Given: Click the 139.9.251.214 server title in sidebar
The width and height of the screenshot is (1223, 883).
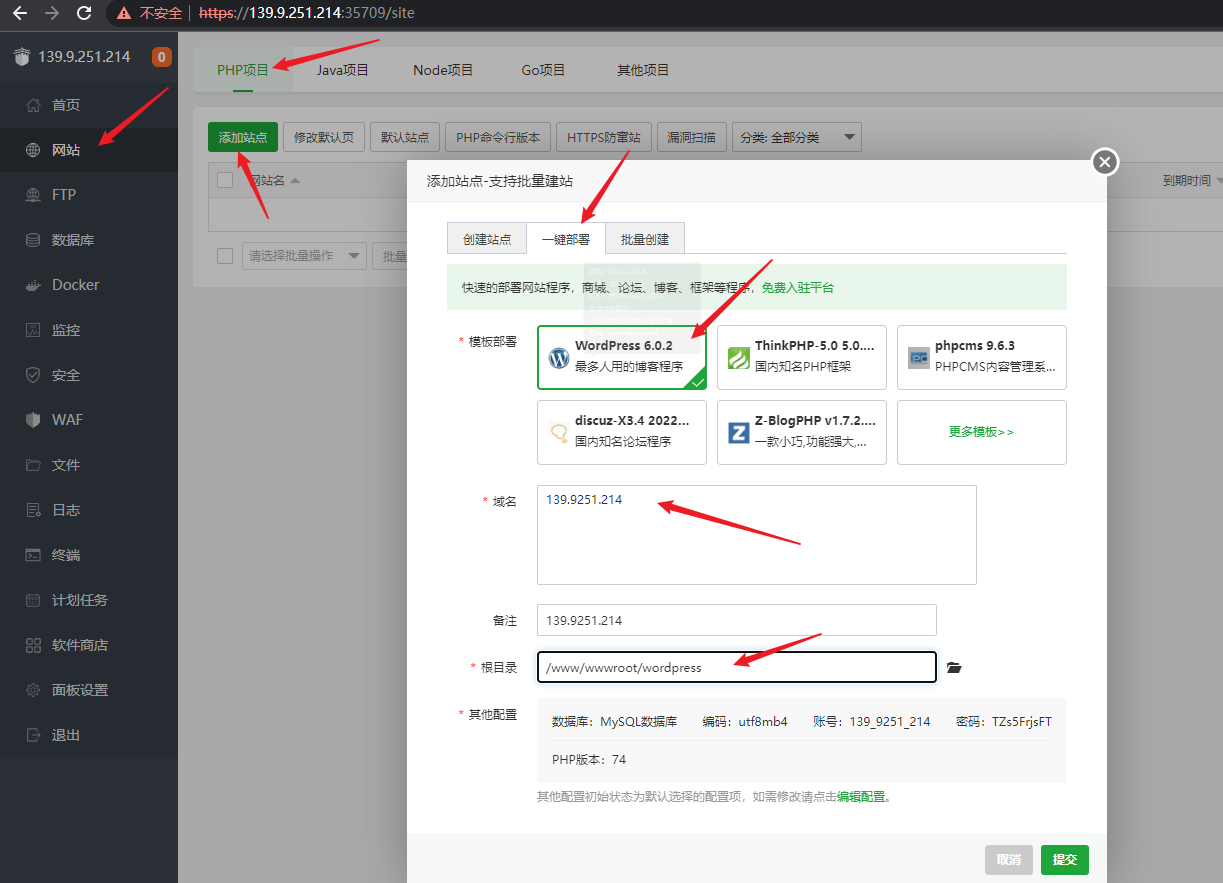Looking at the screenshot, I should pos(84,57).
